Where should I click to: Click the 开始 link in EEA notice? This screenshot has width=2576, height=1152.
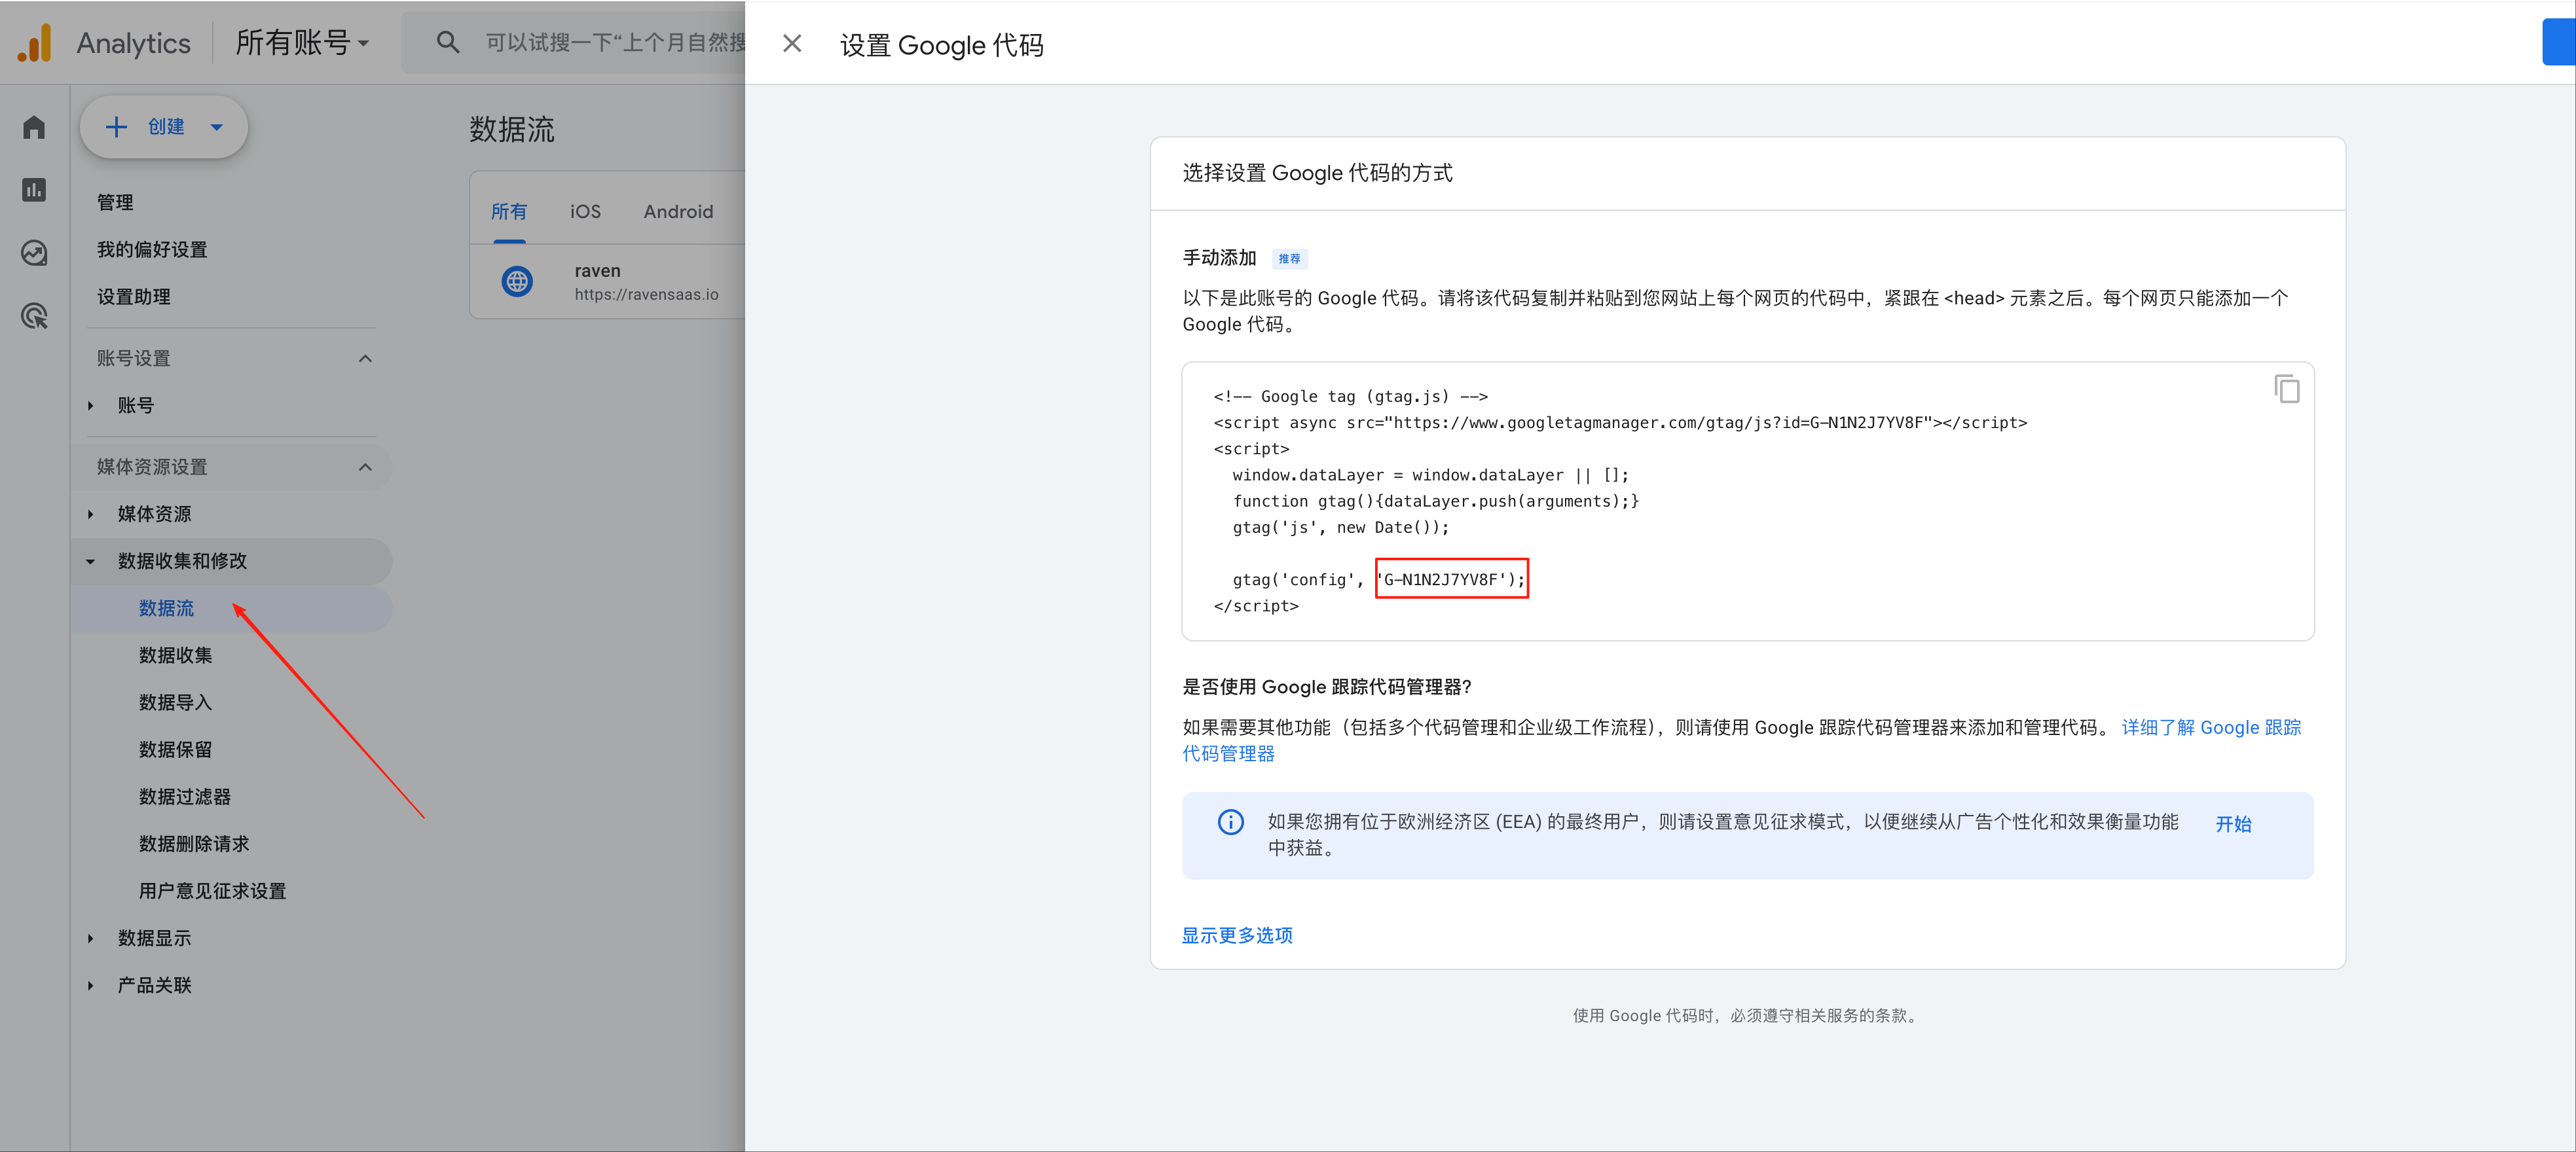point(2233,824)
